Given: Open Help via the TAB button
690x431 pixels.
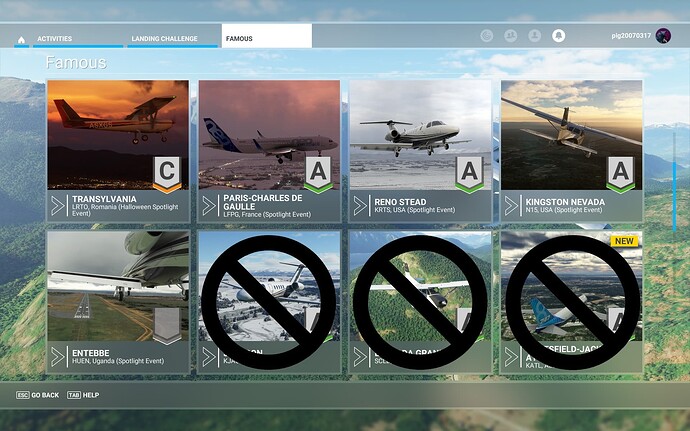Looking at the screenshot, I should point(83,395).
